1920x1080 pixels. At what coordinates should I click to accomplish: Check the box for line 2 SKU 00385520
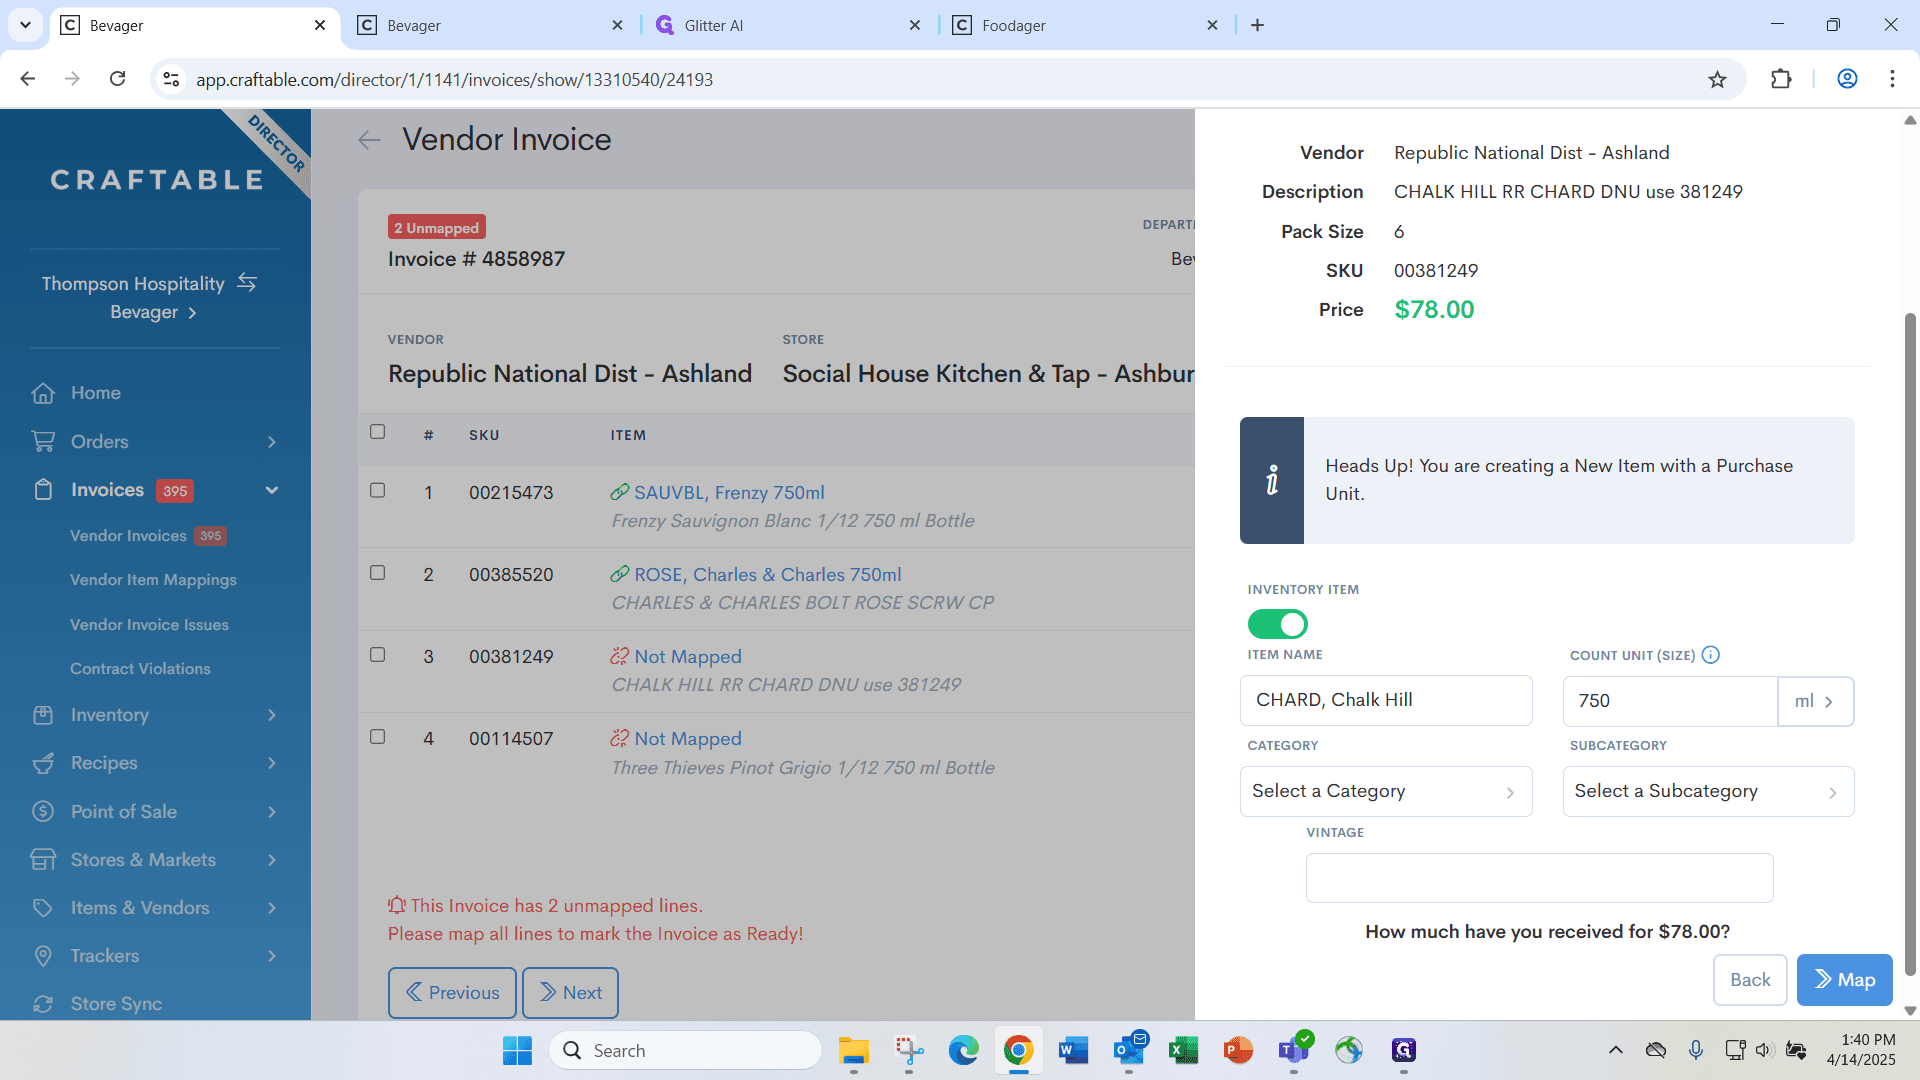click(377, 572)
